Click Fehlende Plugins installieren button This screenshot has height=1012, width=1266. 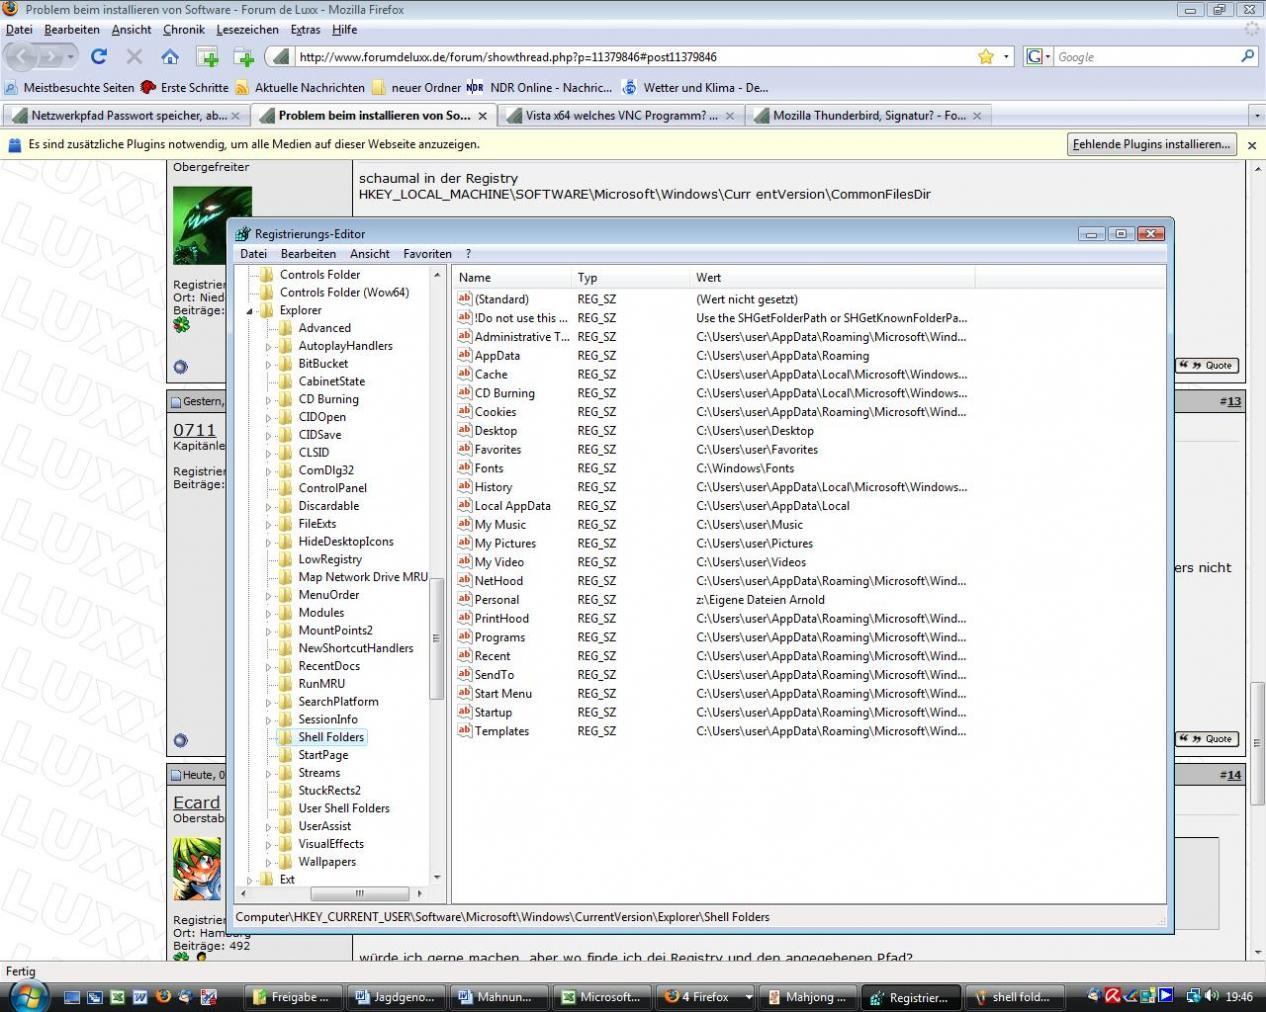pyautogui.click(x=1151, y=145)
